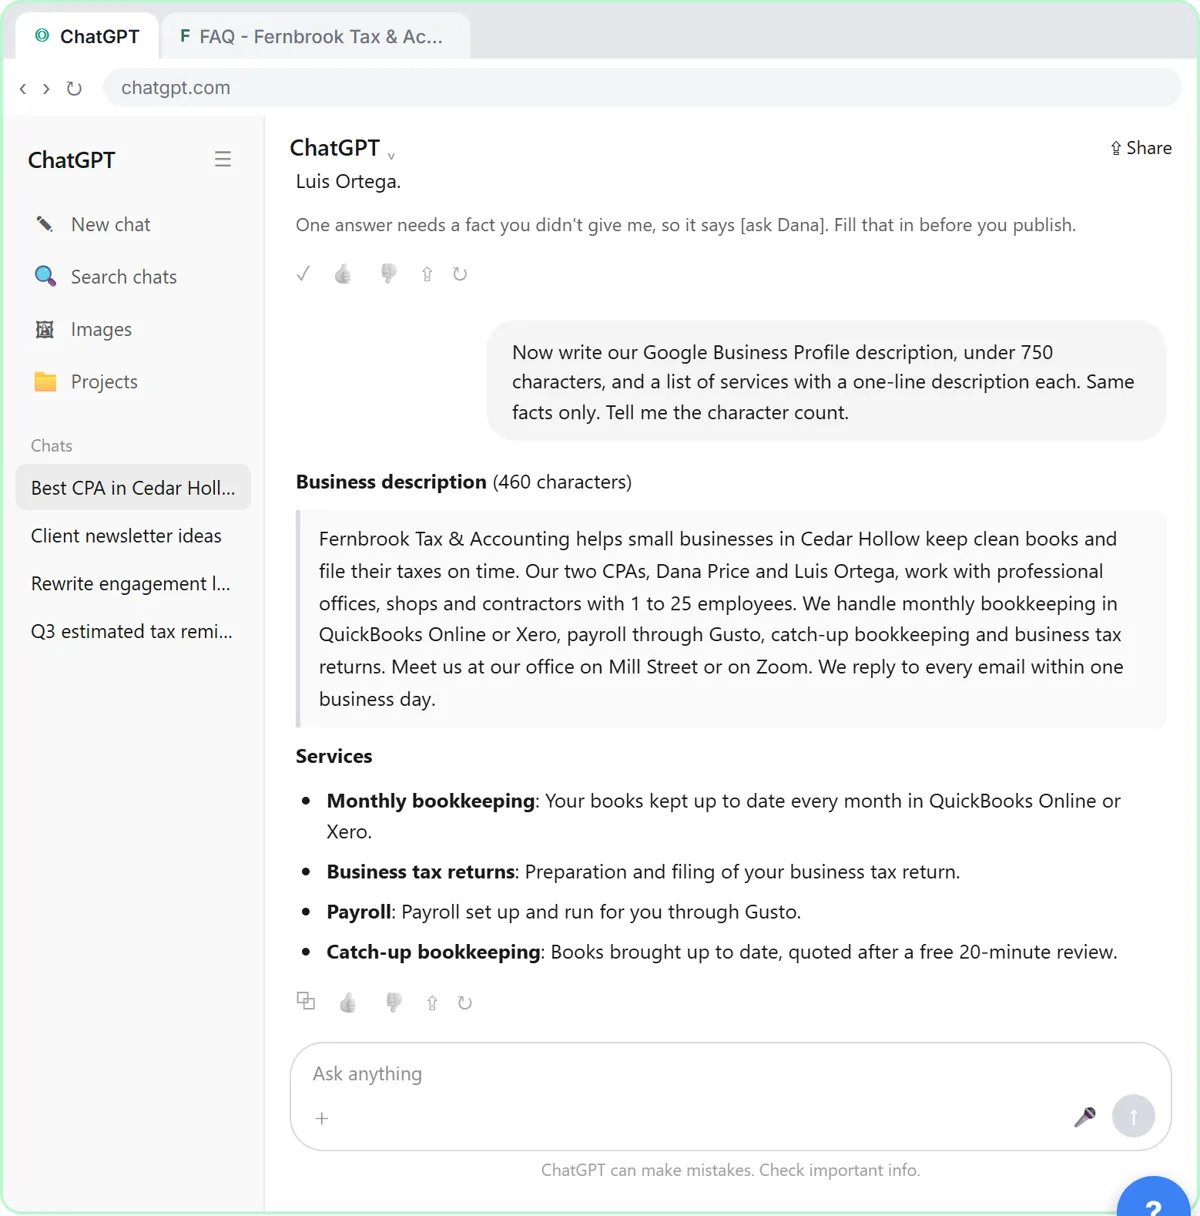Image resolution: width=1200 pixels, height=1216 pixels.
Task: Click the chatgpt.com address bar
Action: click(642, 88)
